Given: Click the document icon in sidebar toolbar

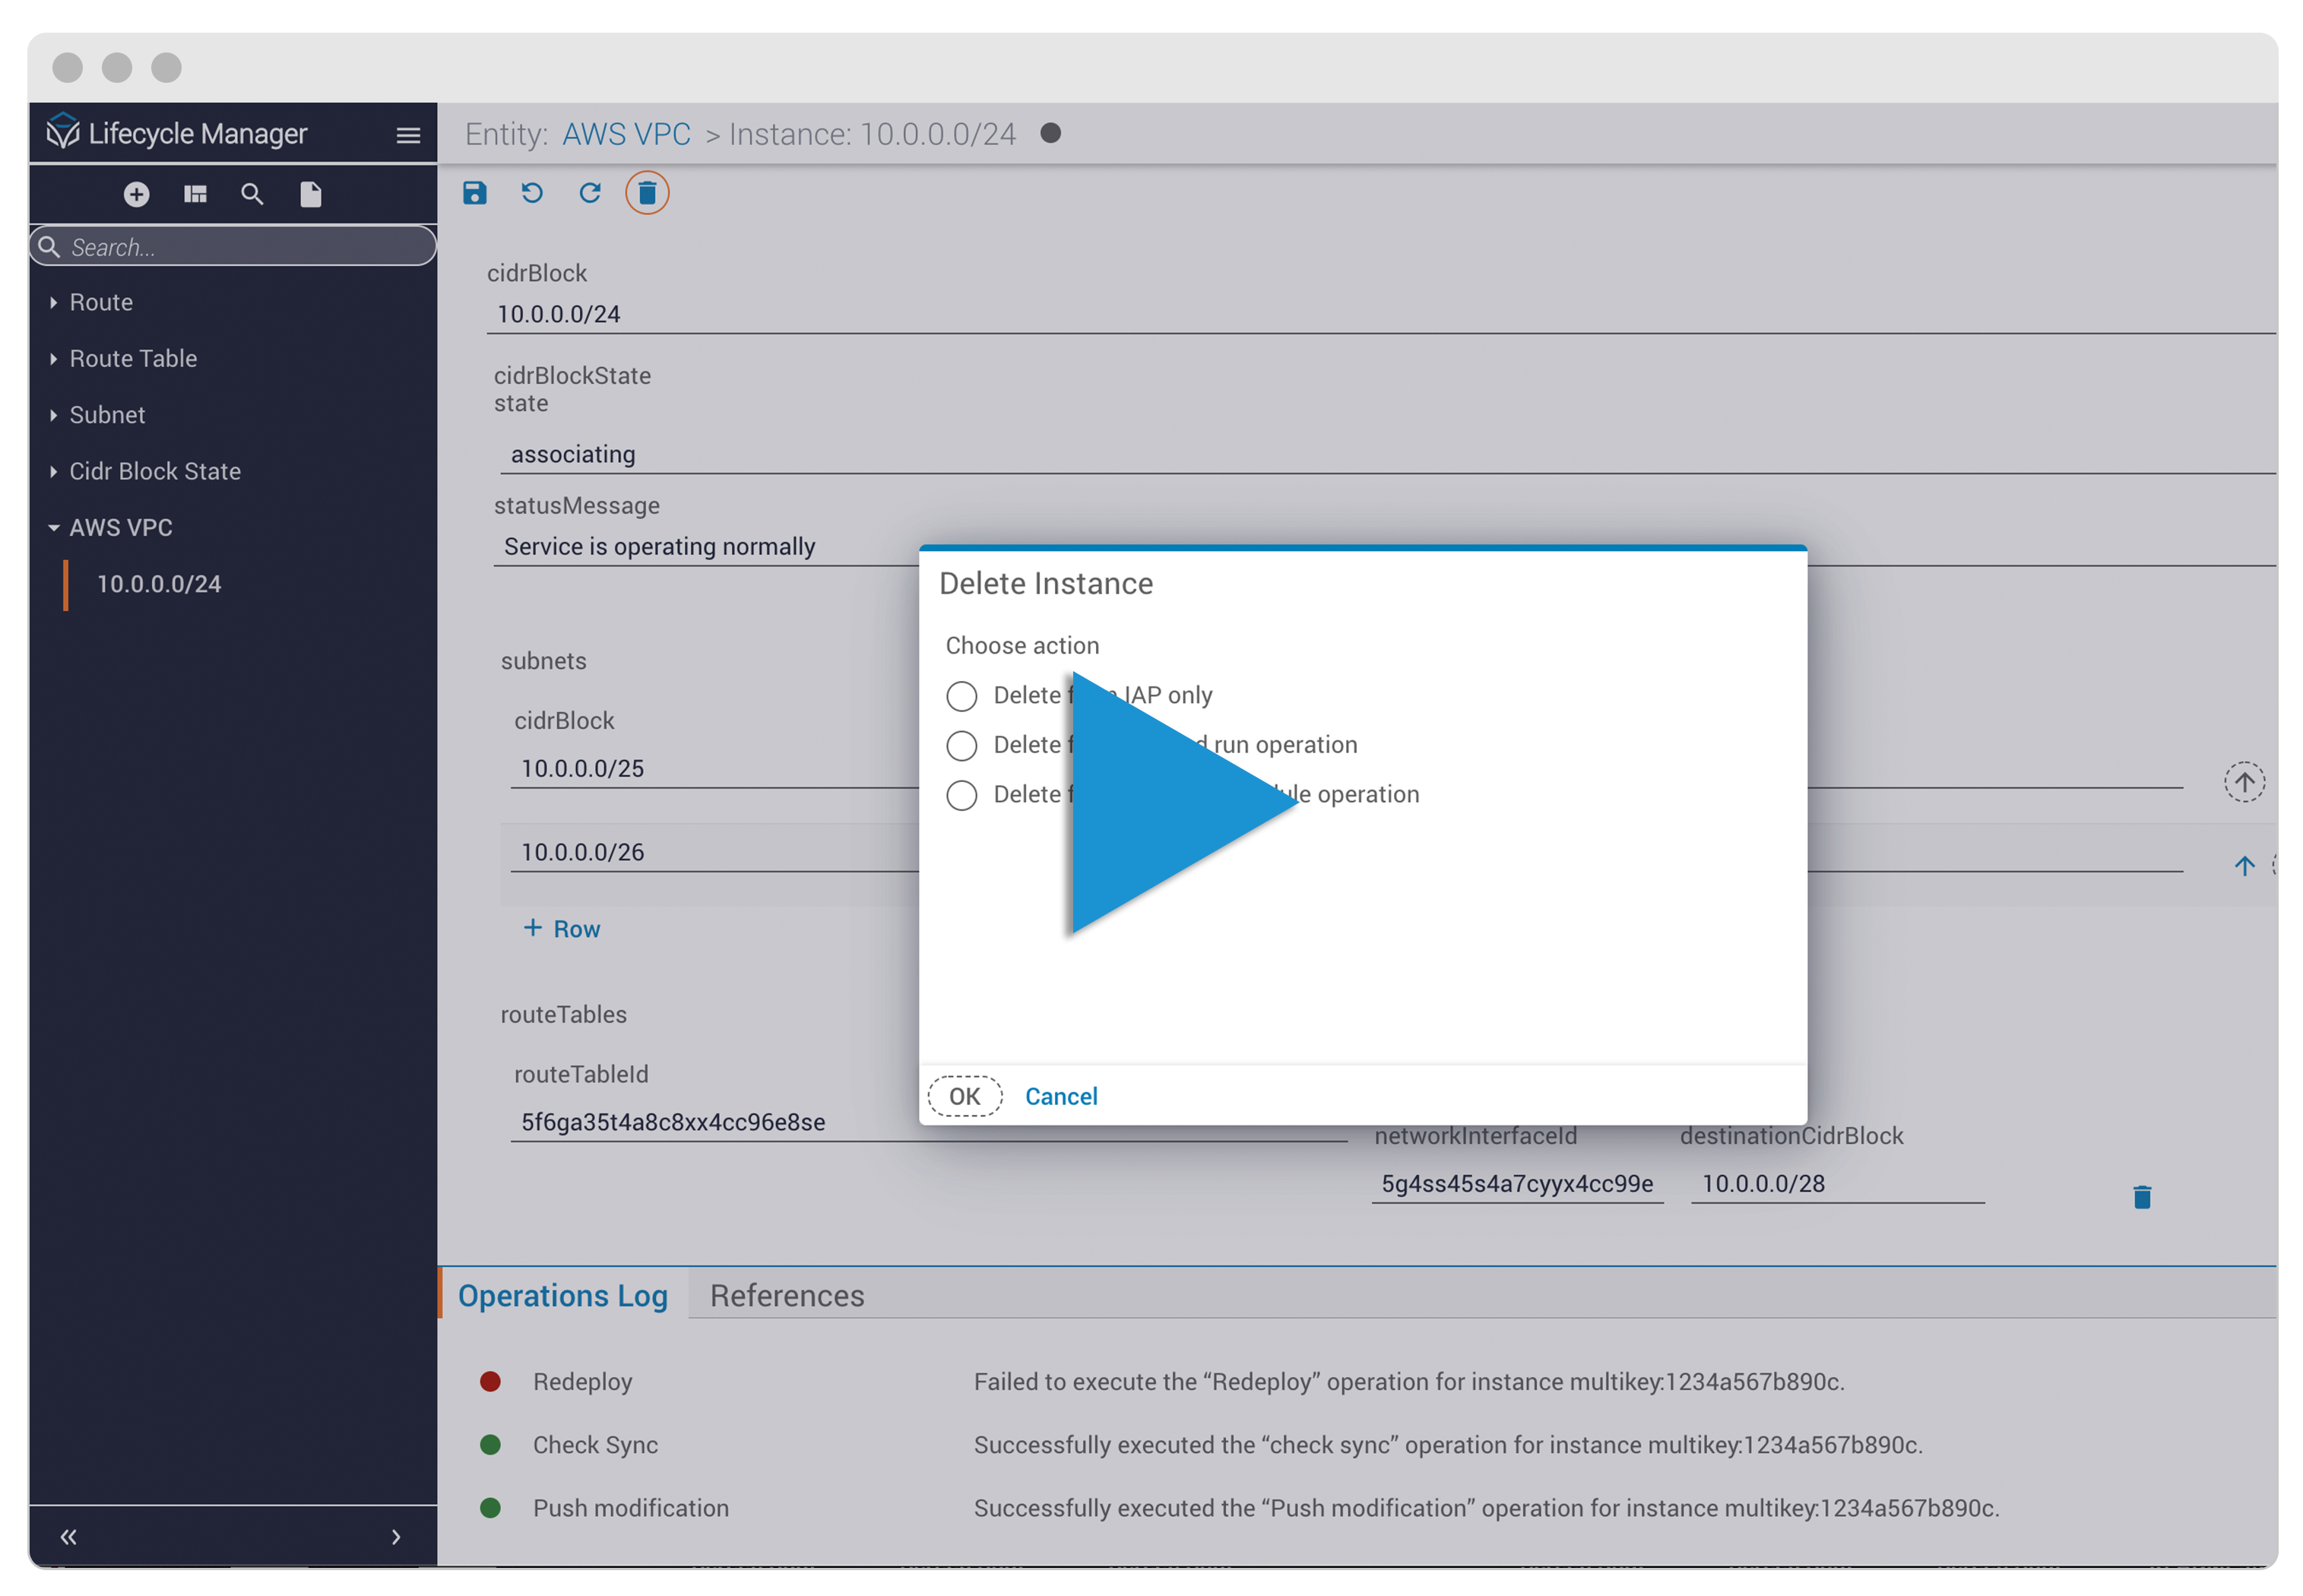Looking at the screenshot, I should [311, 194].
